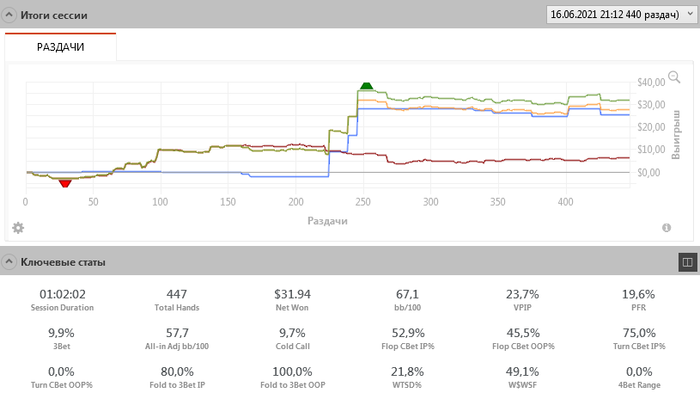Click the Fold to 3Bet IP stat

coord(177,377)
